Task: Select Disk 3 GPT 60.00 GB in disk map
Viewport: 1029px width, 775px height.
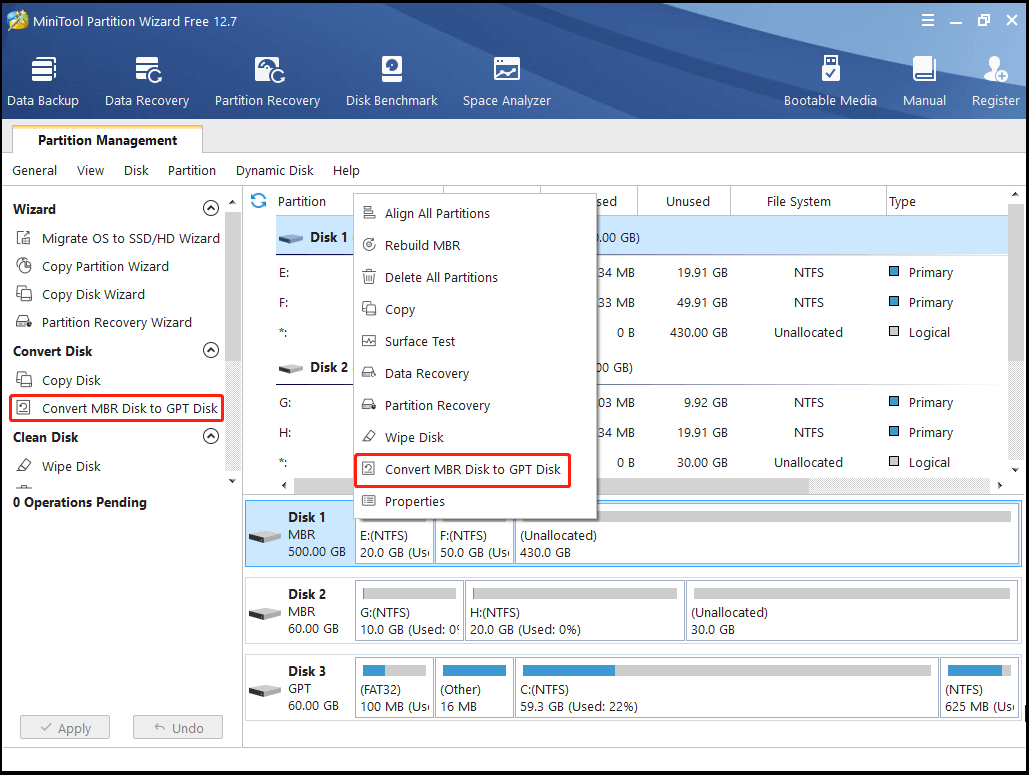Action: coord(300,688)
